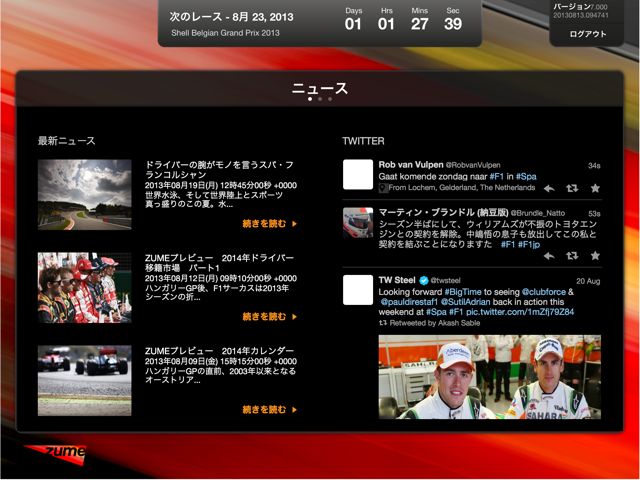Click the 53s tweet timestamp
This screenshot has width=640, height=480.
(x=594, y=214)
